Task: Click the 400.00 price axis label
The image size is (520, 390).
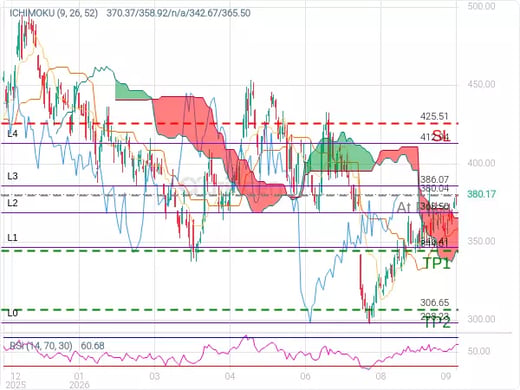Action: pyautogui.click(x=481, y=163)
